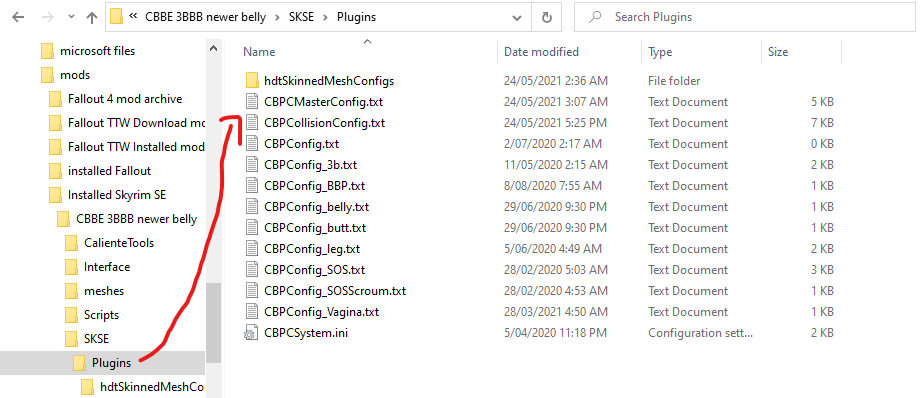The width and height of the screenshot is (921, 398).
Task: Sort by the Type column header
Action: 660,52
